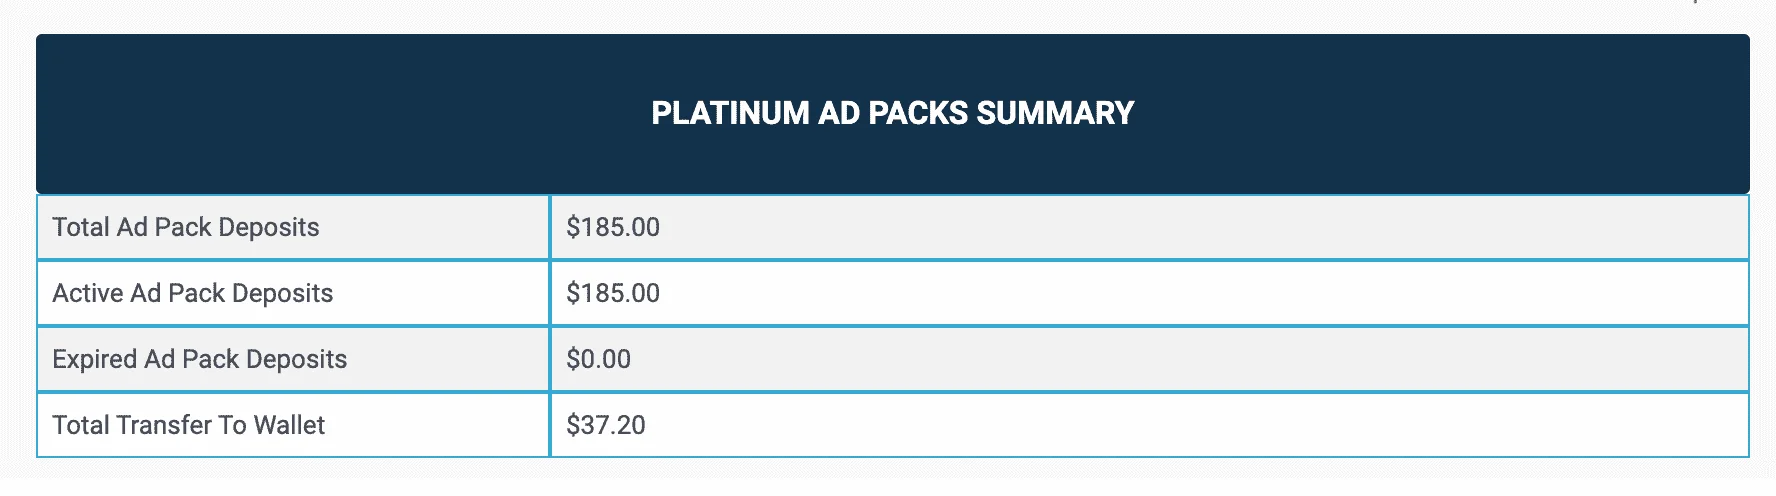Click the word Deposits in the Expired row

(x=297, y=360)
